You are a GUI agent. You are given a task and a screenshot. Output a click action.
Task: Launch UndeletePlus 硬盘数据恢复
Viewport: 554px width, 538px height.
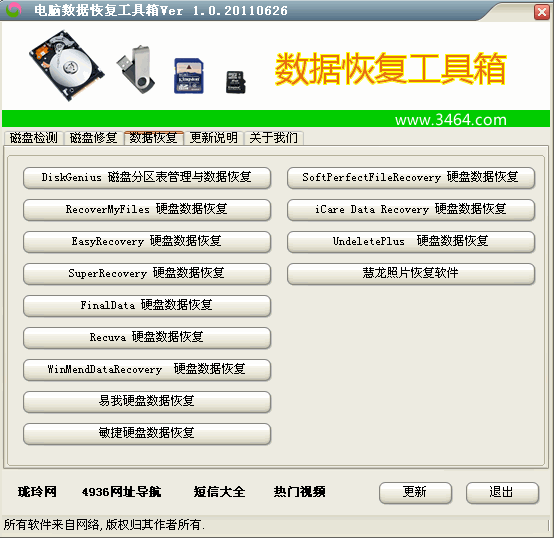coord(411,242)
